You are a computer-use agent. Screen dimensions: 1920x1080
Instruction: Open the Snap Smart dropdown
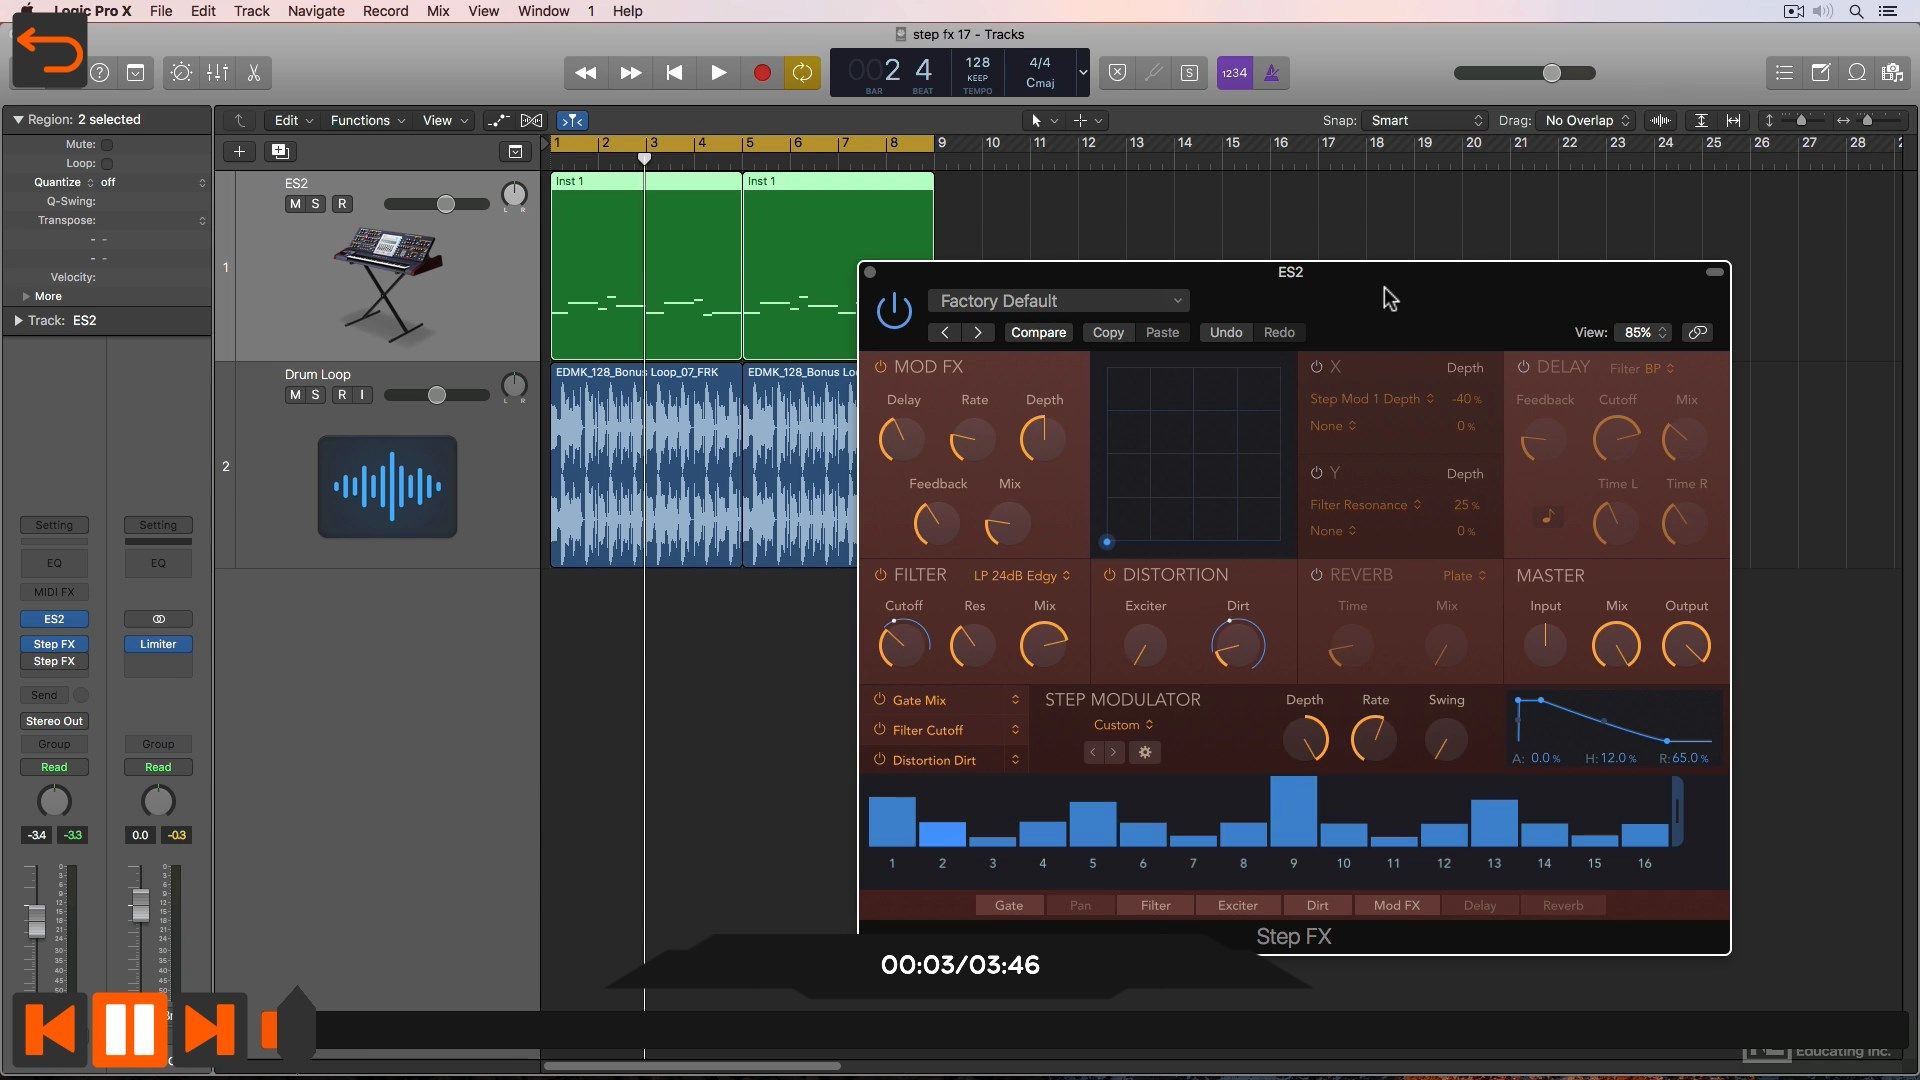1425,121
